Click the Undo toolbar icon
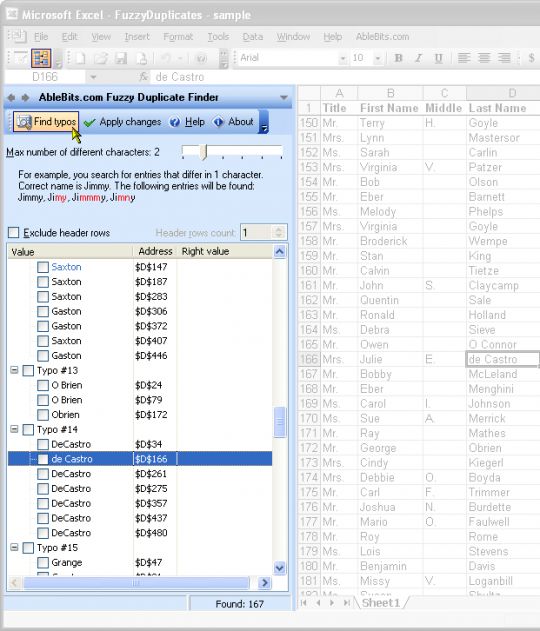Viewport: 540px width, 631px height. click(x=165, y=58)
